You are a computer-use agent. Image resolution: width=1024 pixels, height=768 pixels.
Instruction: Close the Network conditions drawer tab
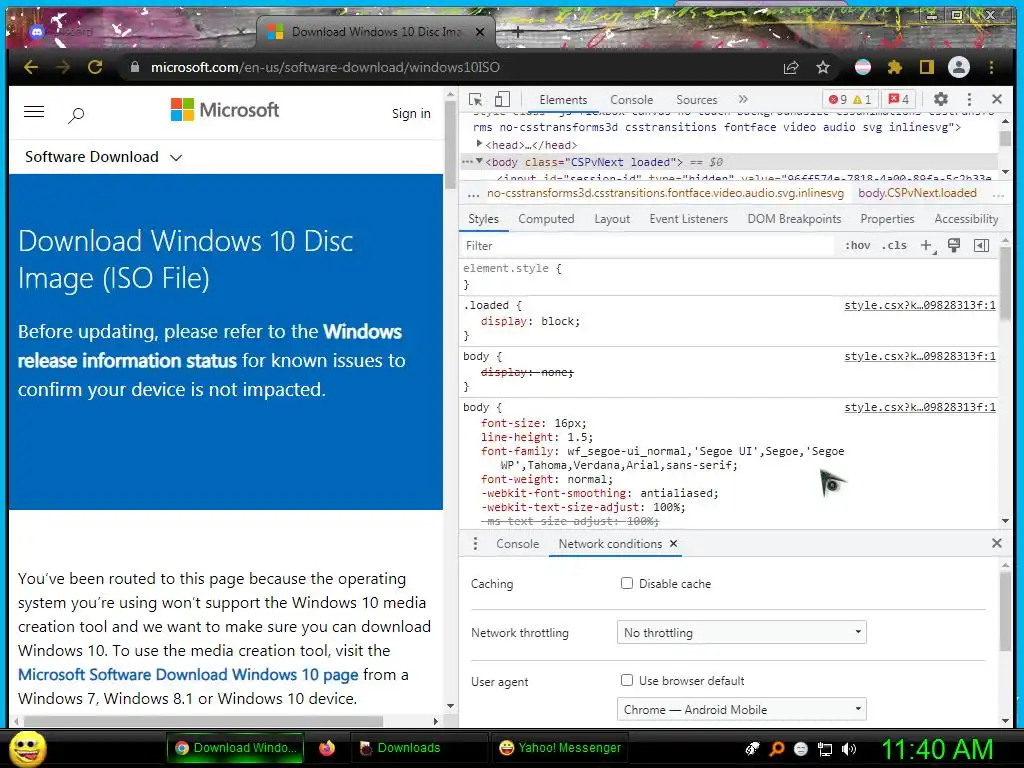point(673,543)
